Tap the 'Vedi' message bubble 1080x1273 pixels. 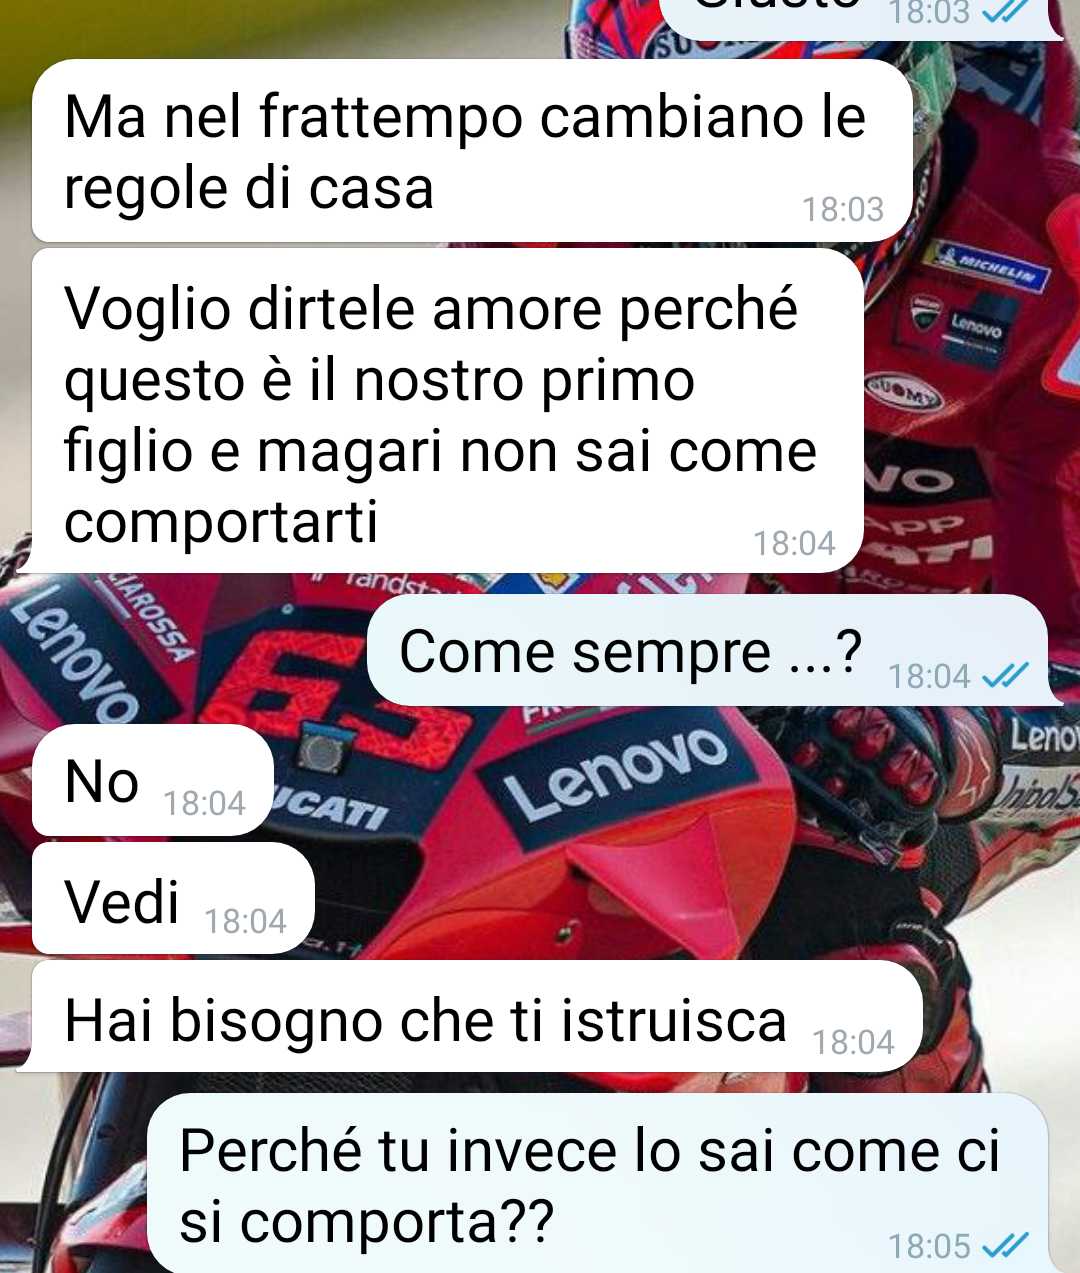coord(173,899)
